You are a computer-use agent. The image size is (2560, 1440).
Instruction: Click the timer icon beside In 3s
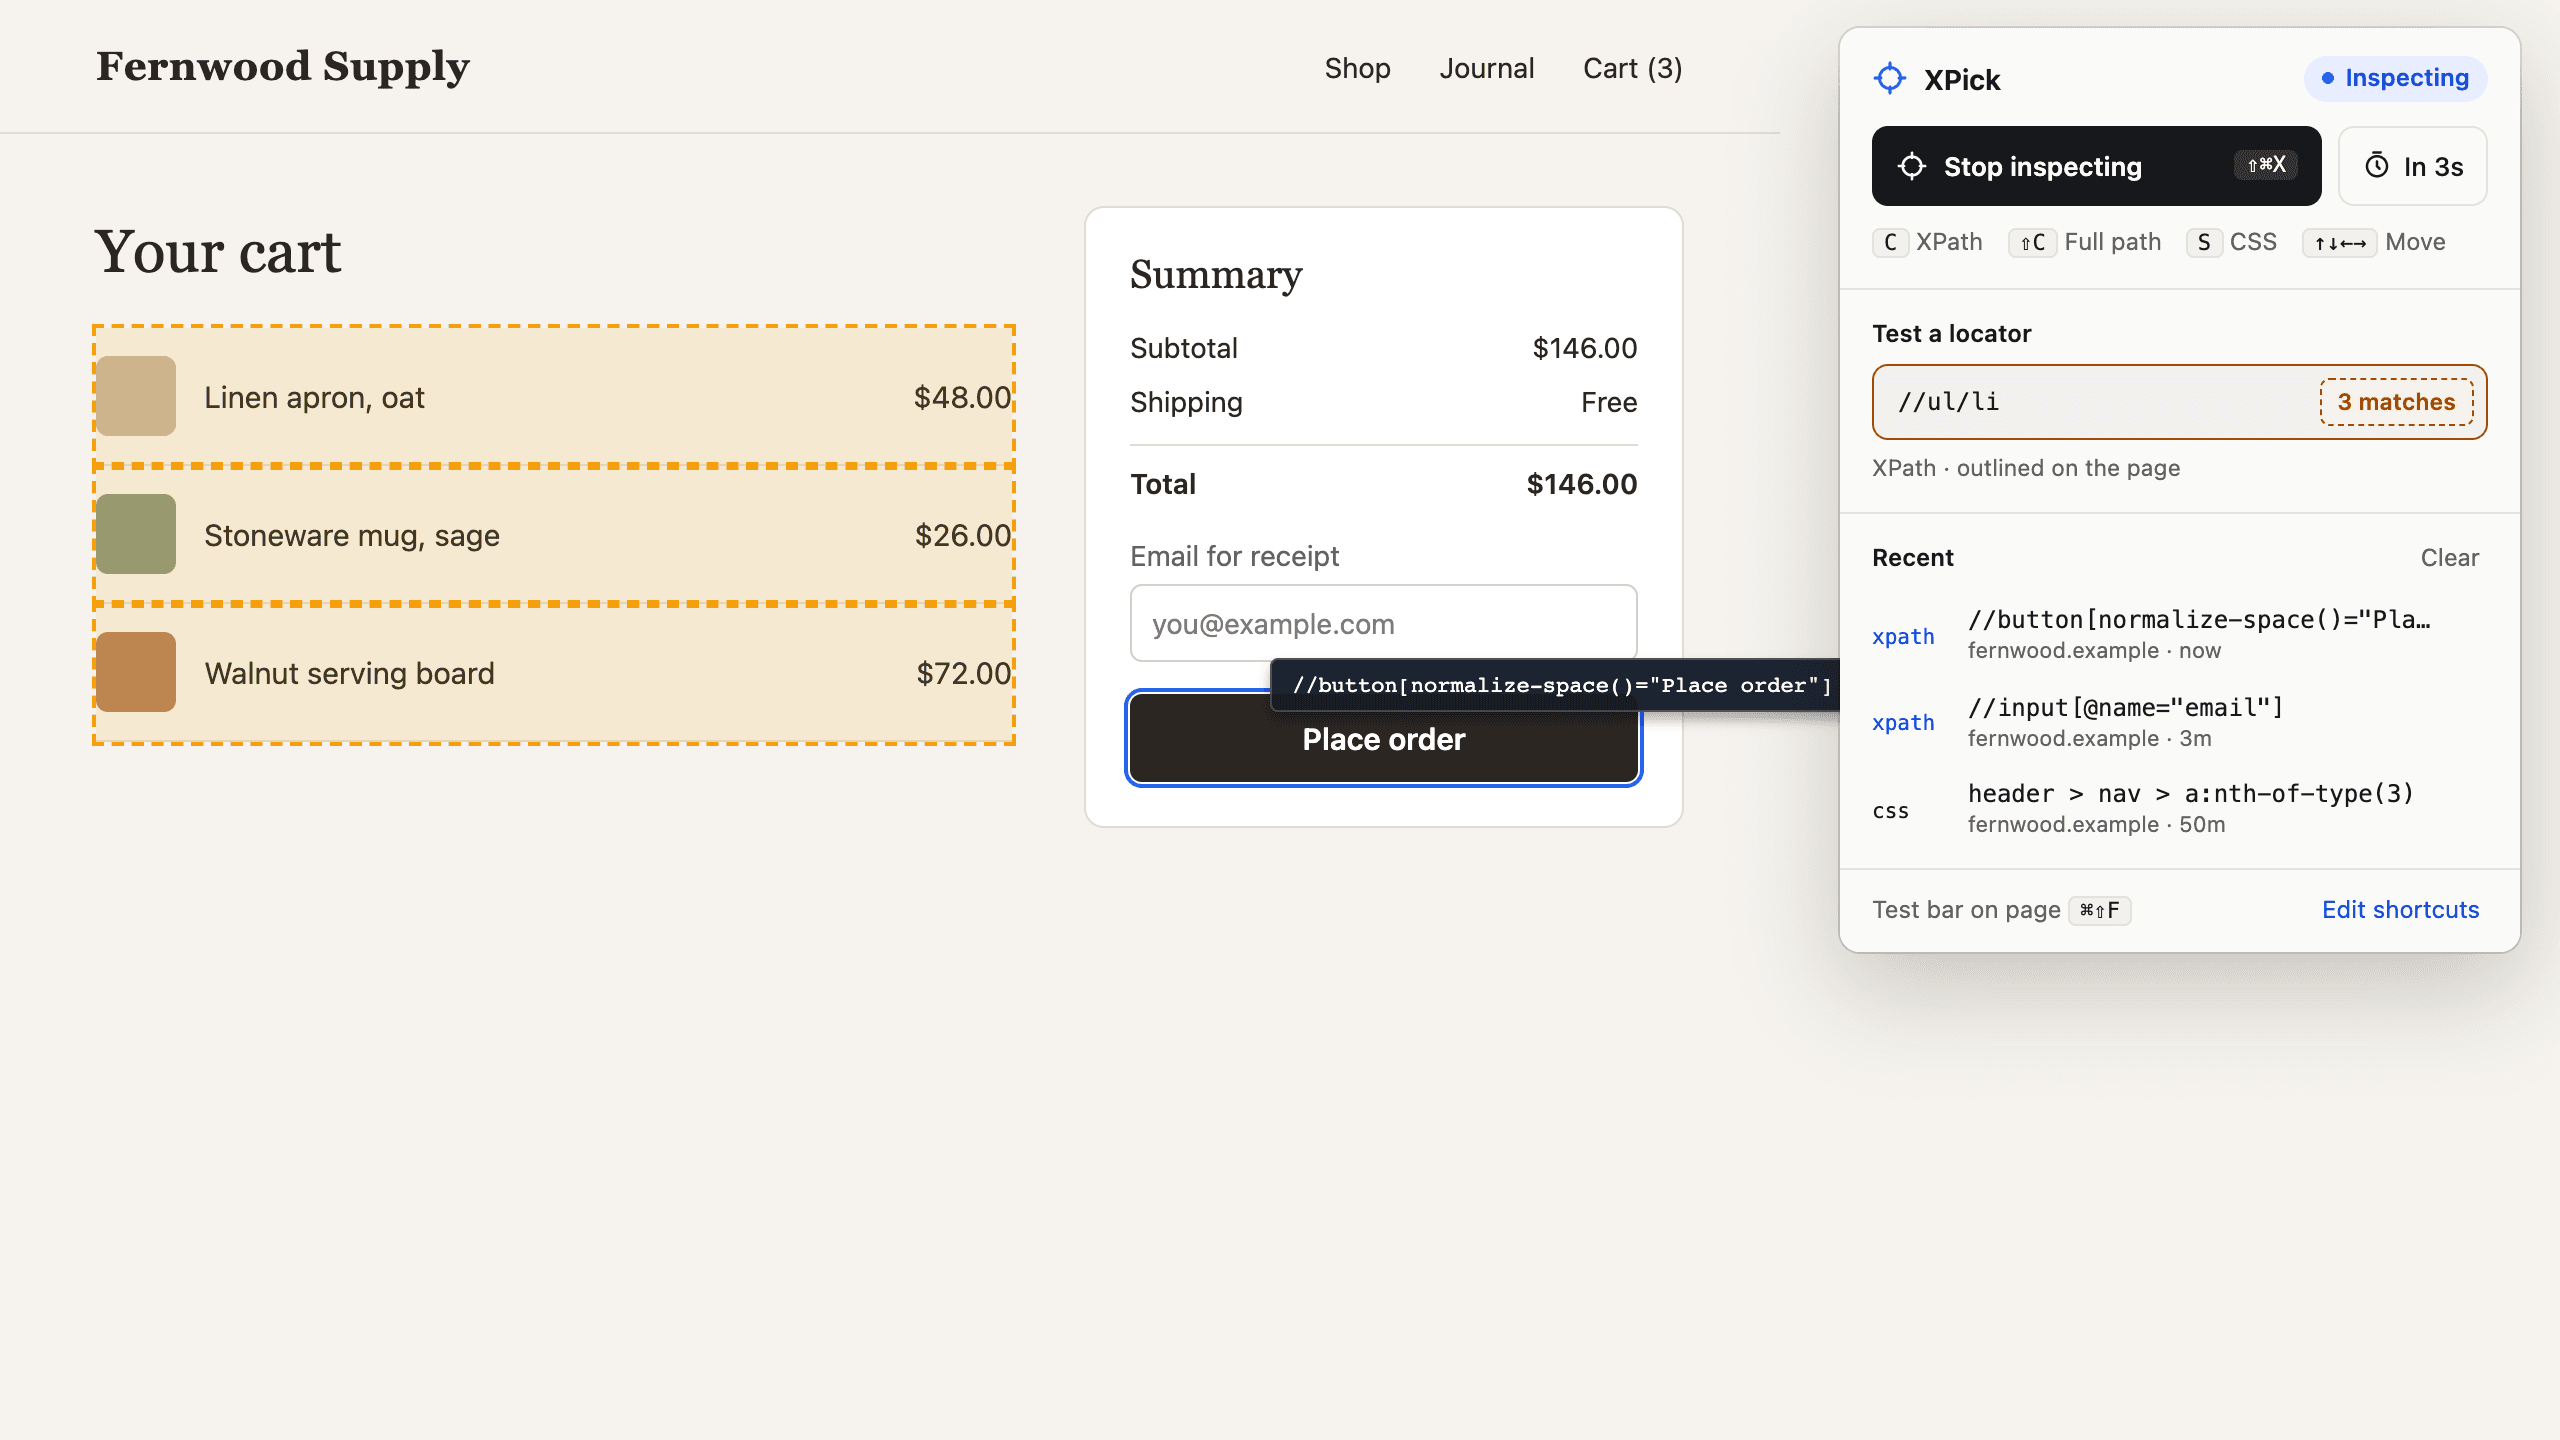2376,166
